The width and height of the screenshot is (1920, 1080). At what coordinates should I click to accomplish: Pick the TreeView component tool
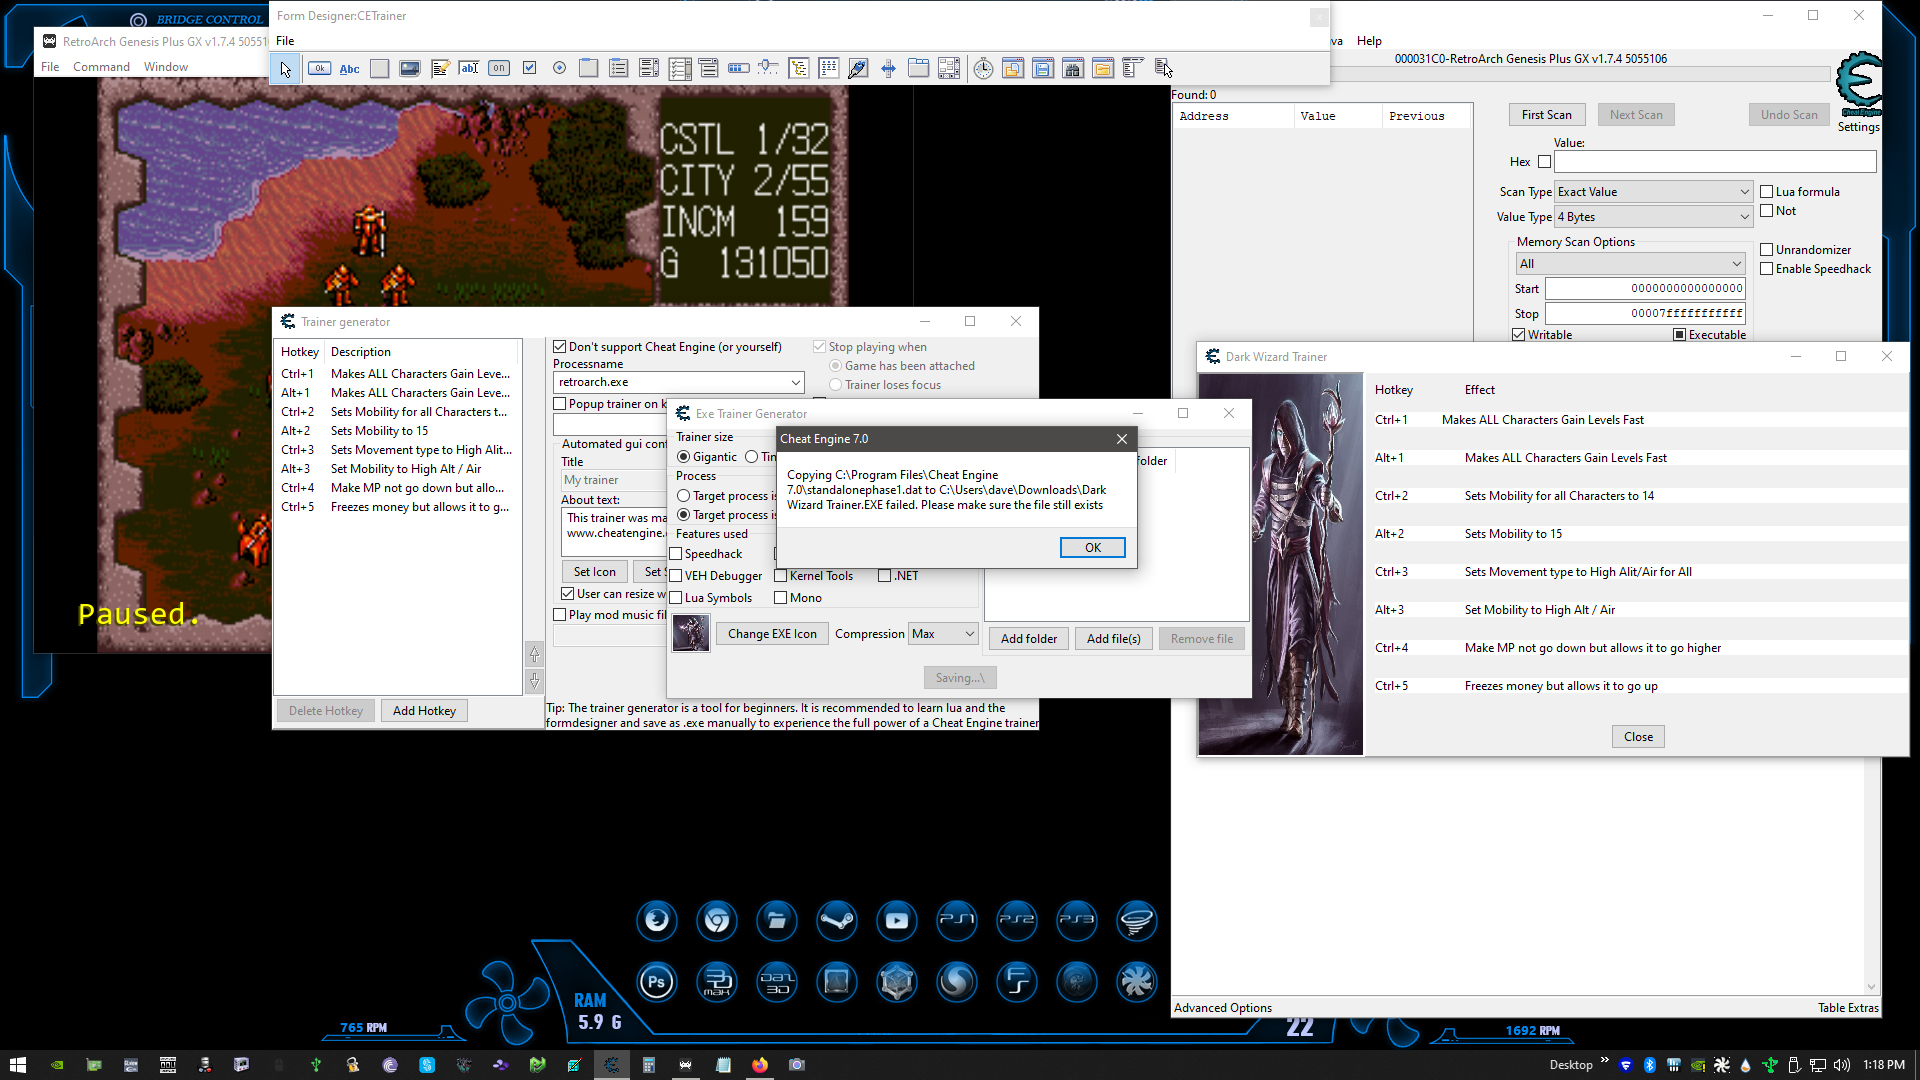[x=798, y=68]
